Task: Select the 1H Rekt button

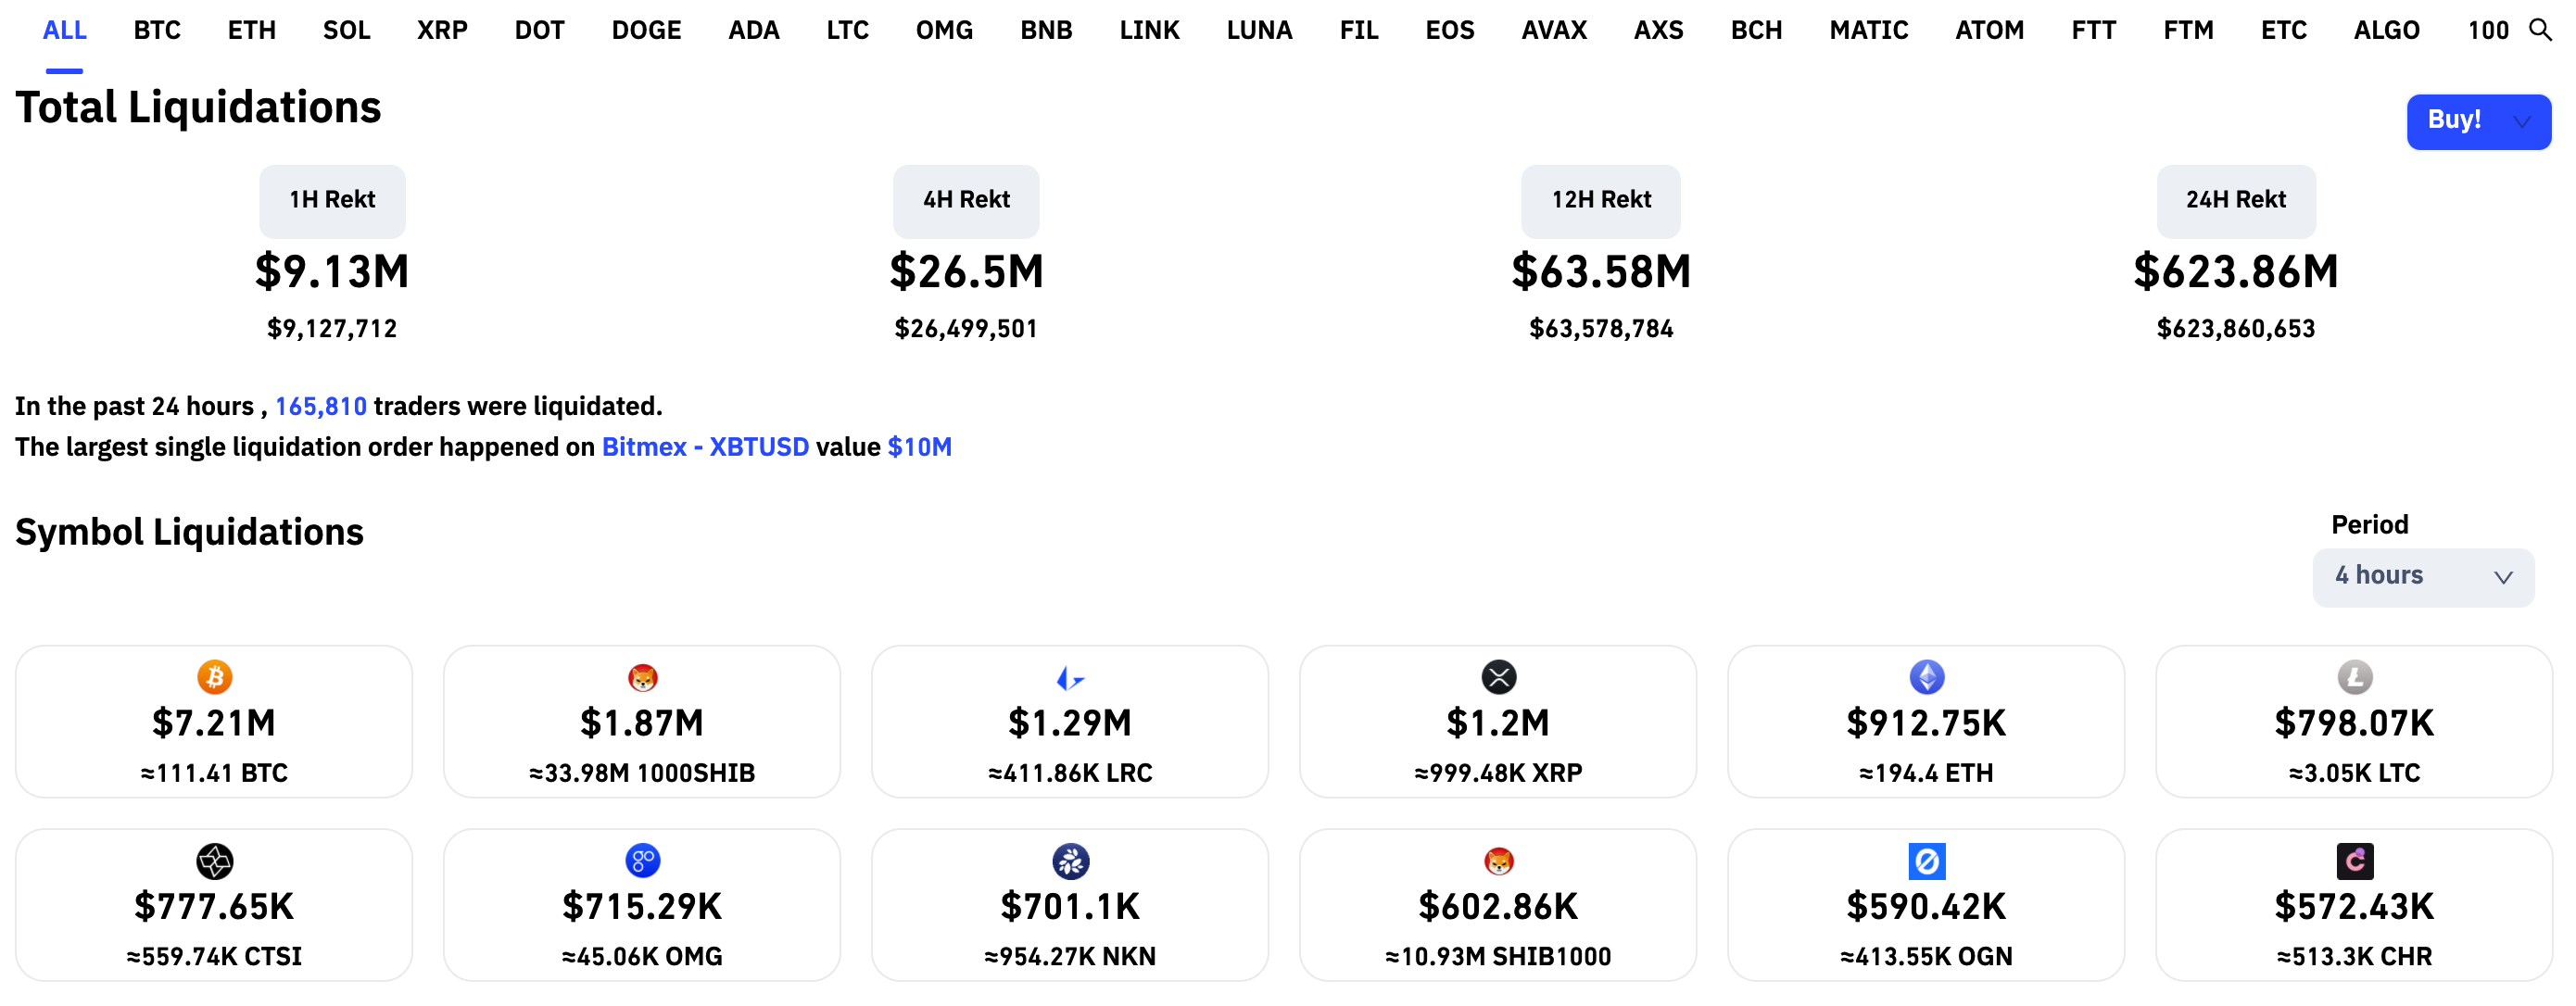Action: (332, 200)
